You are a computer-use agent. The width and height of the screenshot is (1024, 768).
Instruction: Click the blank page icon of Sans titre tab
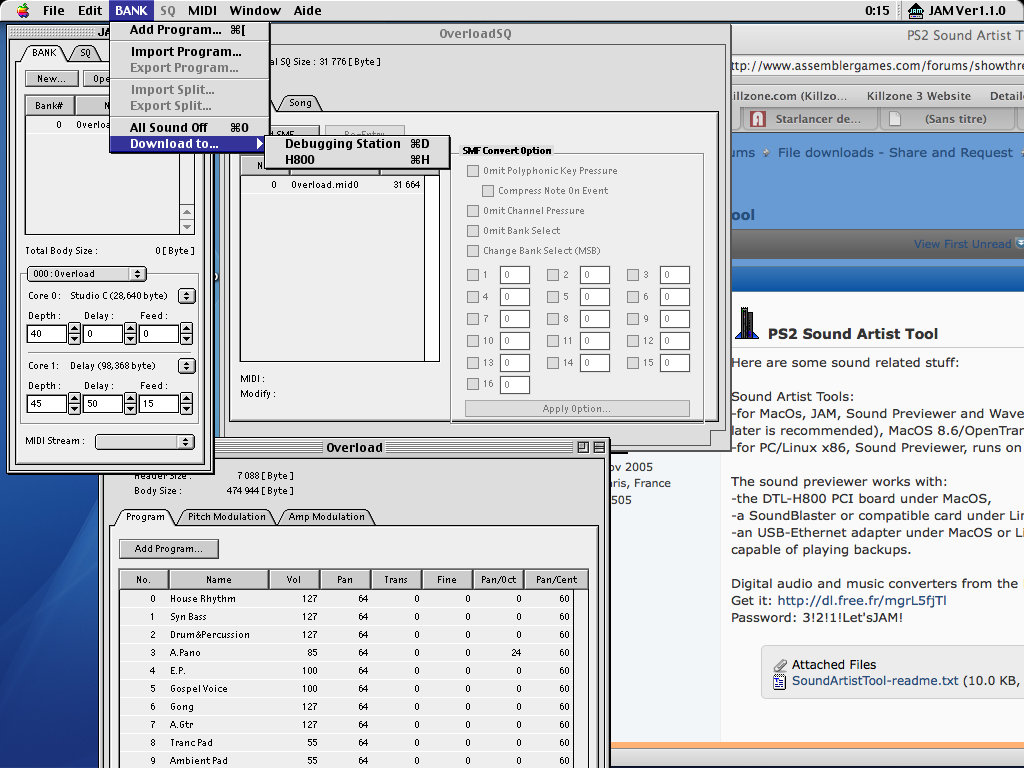pos(895,119)
